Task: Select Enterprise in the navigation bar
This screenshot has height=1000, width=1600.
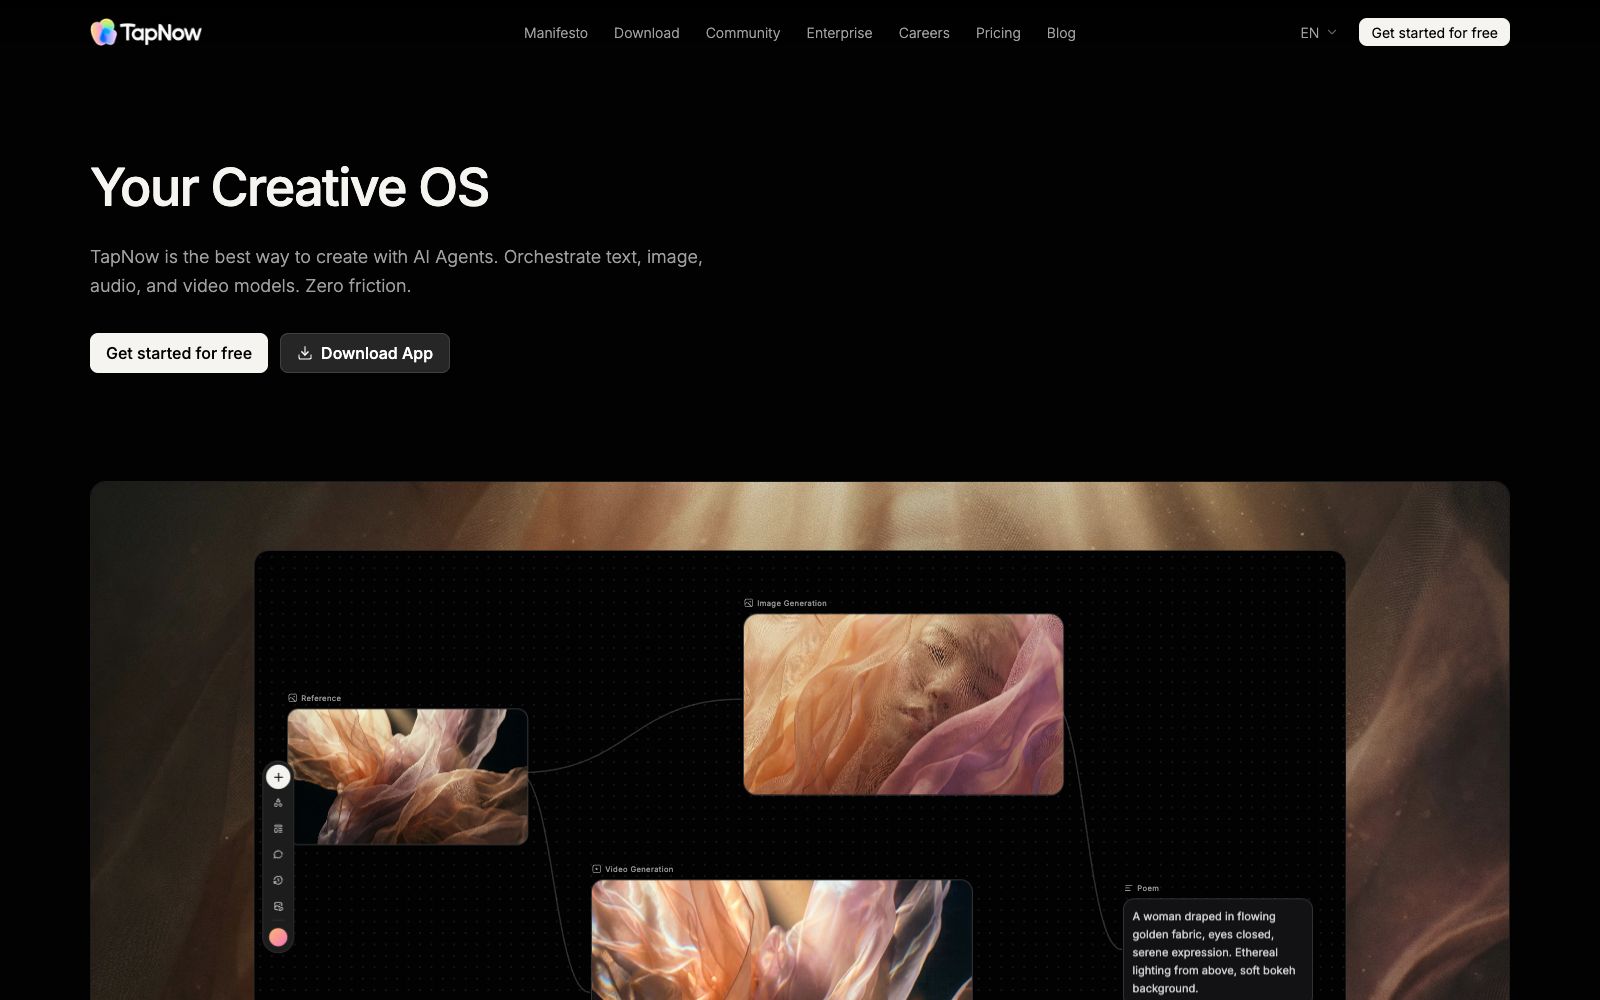Action: tap(840, 33)
